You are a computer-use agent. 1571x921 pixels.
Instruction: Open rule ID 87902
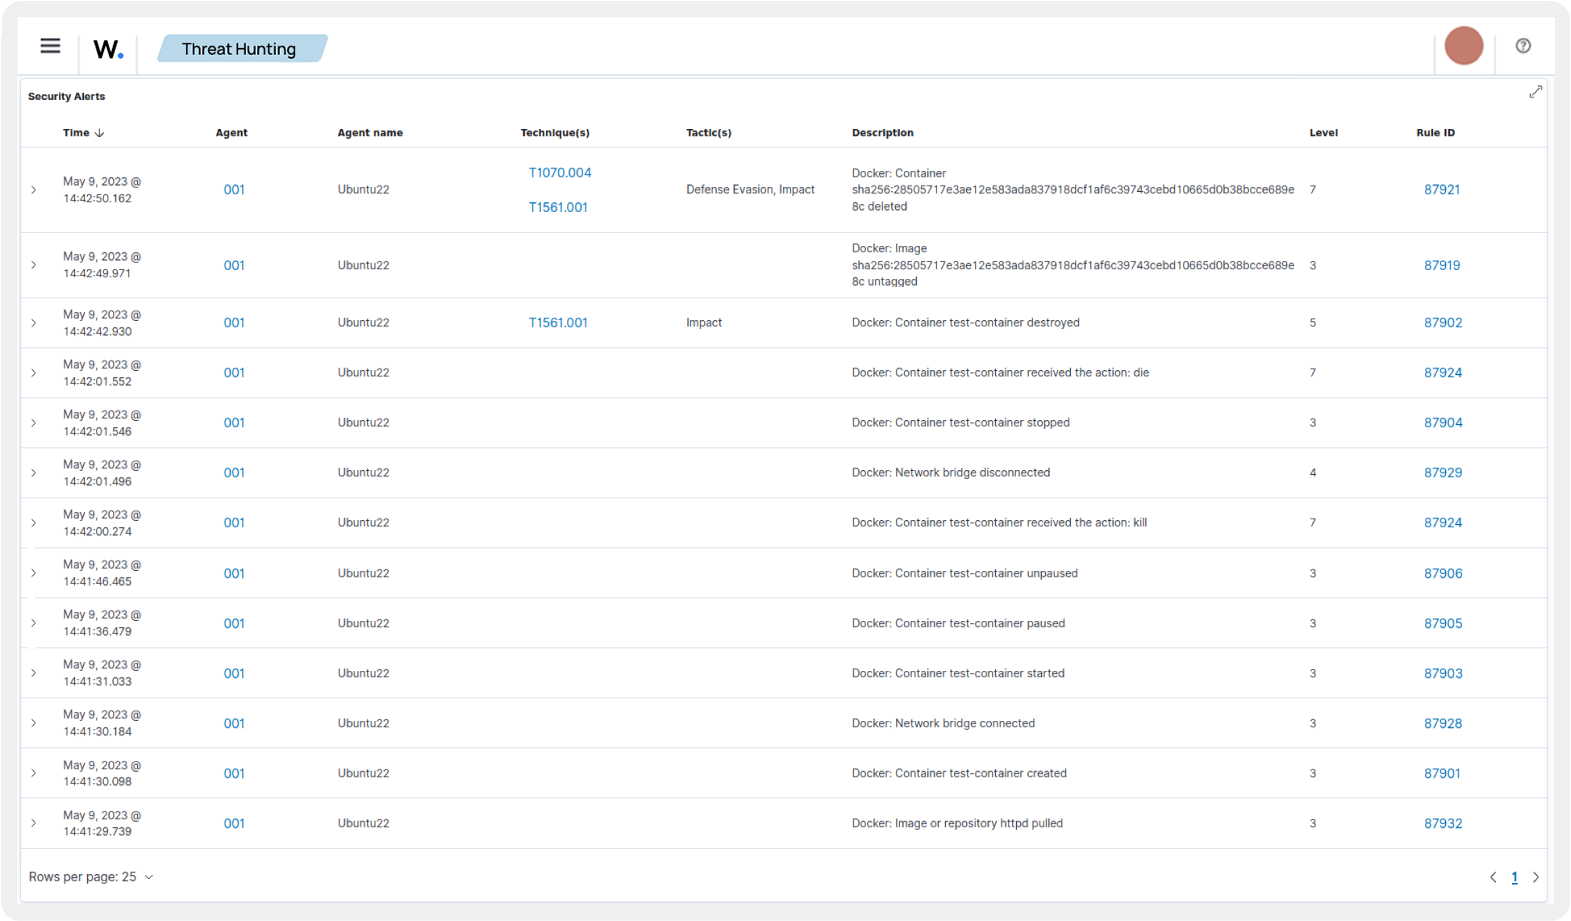[x=1443, y=323]
